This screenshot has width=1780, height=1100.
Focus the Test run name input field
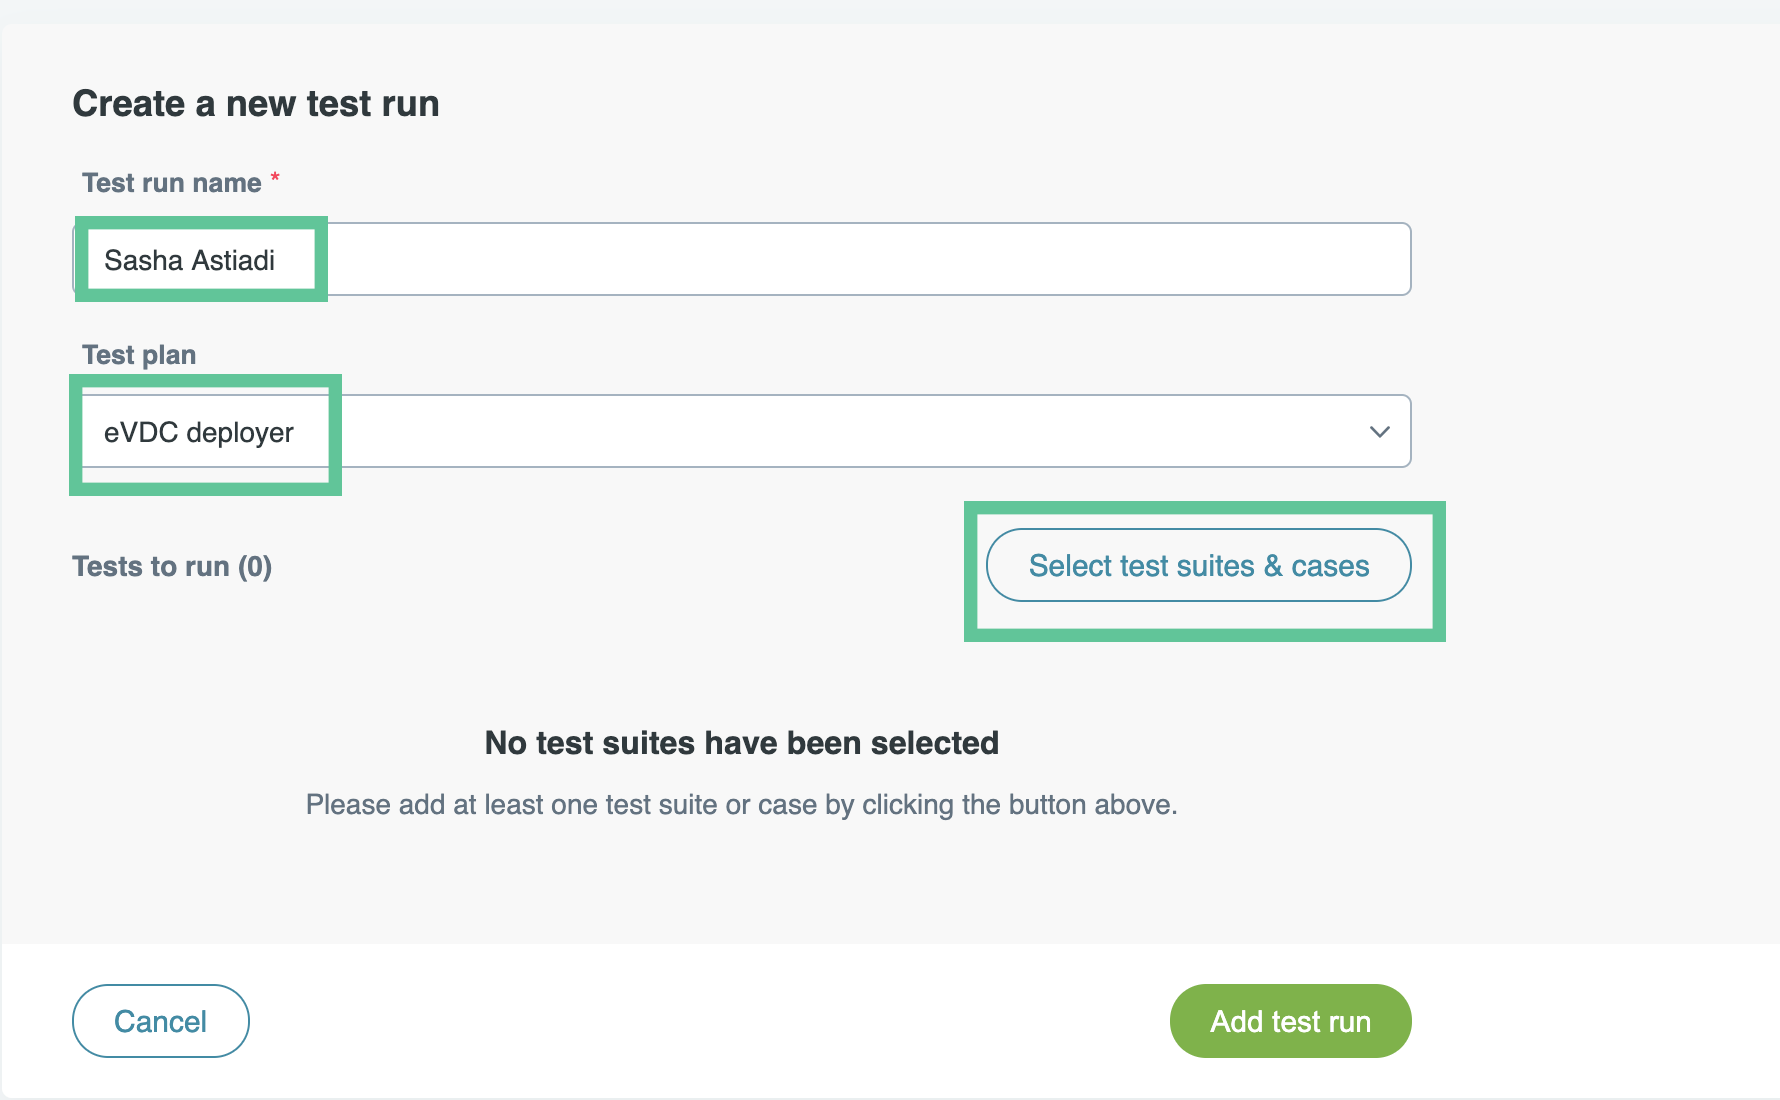point(860,260)
